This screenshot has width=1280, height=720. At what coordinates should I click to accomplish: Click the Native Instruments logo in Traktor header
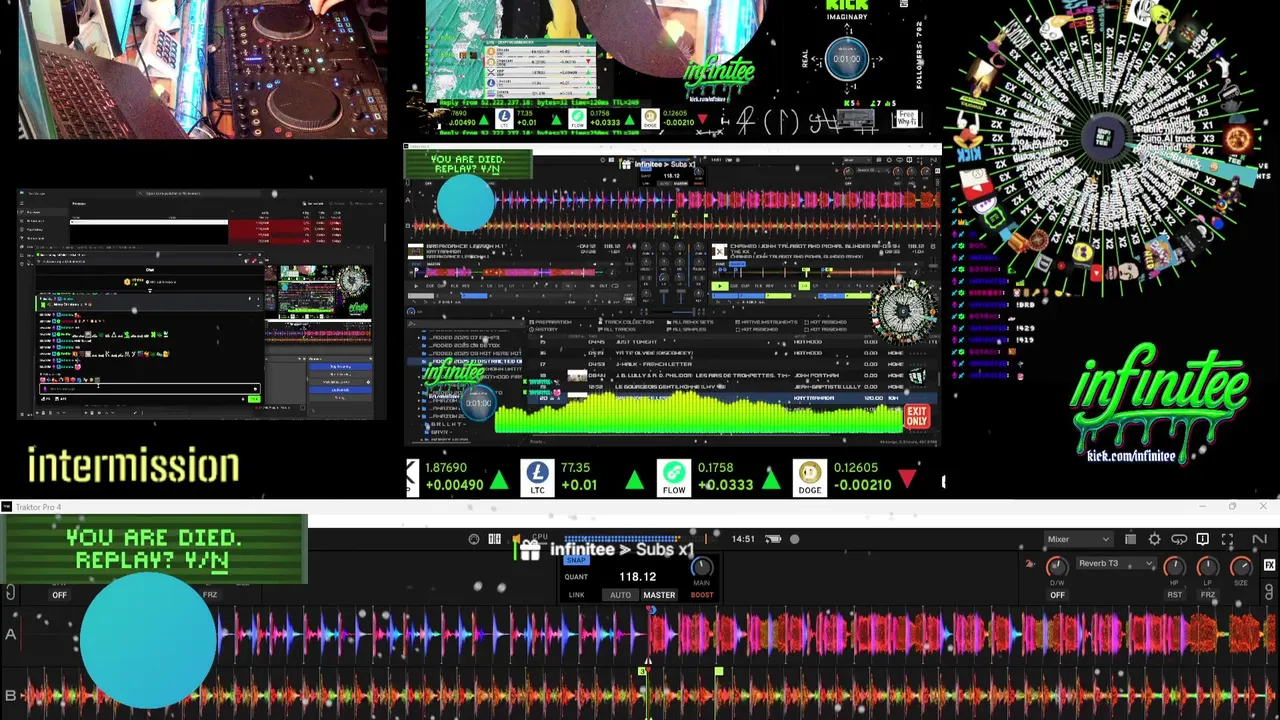click(x=1259, y=539)
